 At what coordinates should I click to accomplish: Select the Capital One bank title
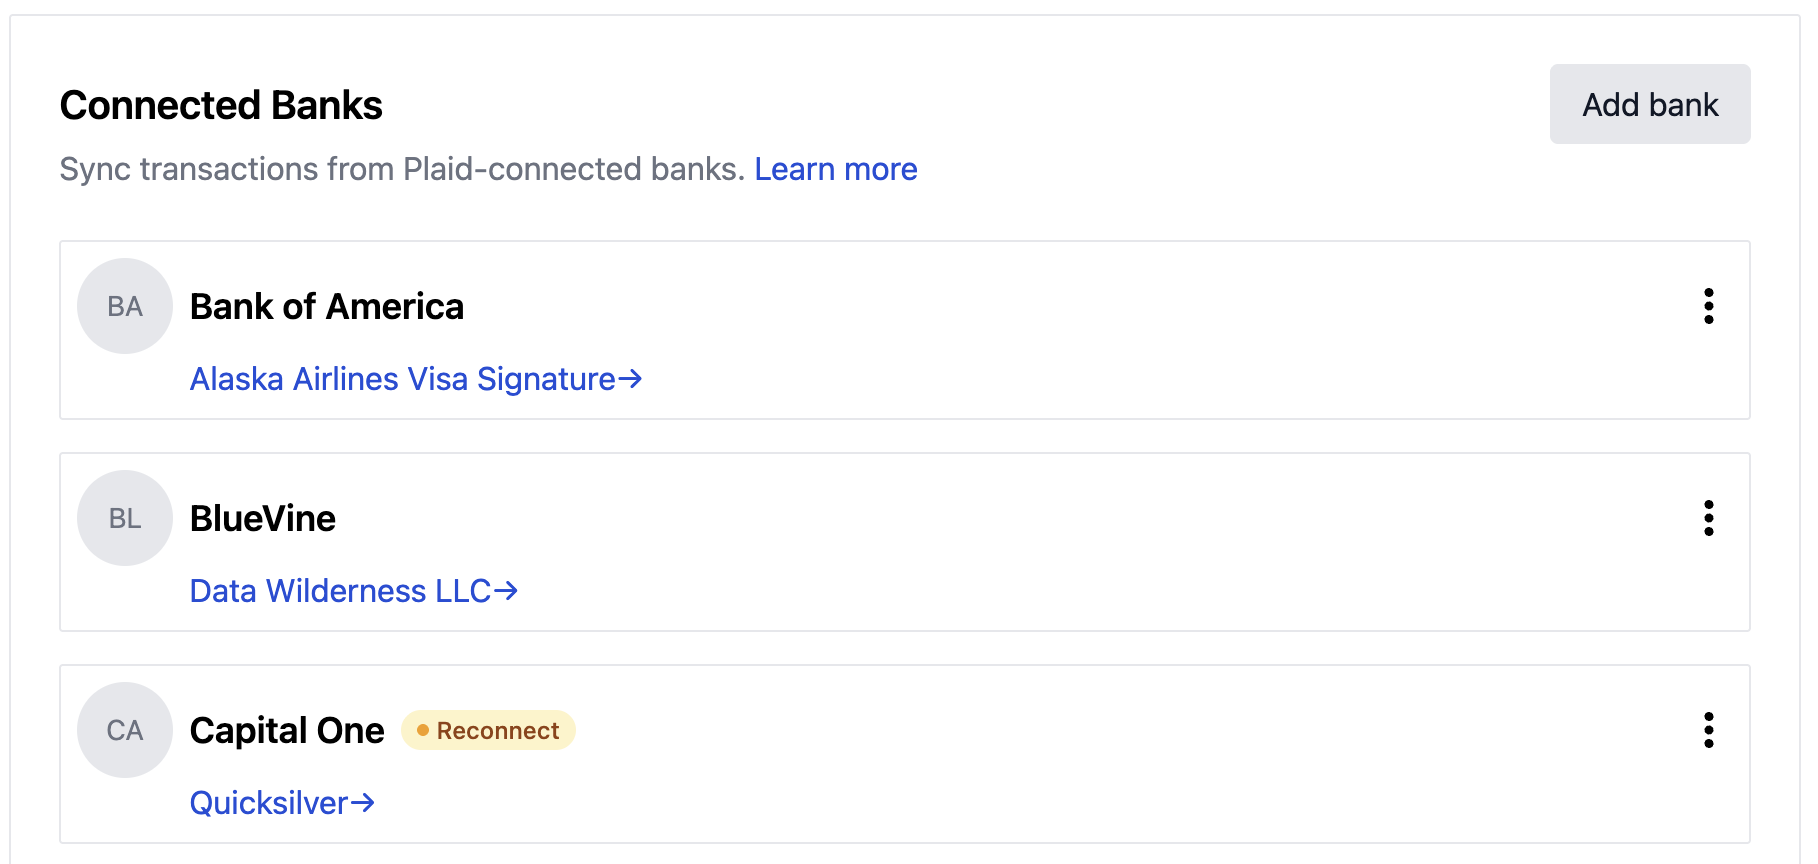click(287, 730)
